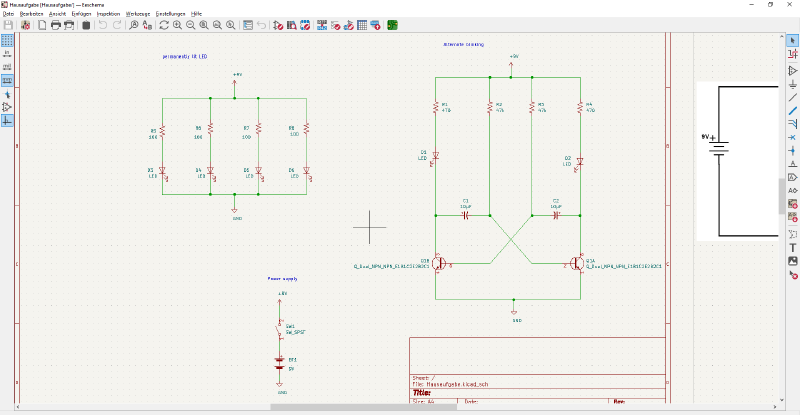Screen dimensions: 800x415
Task: Zoom out of the schematic
Action: click(x=190, y=25)
